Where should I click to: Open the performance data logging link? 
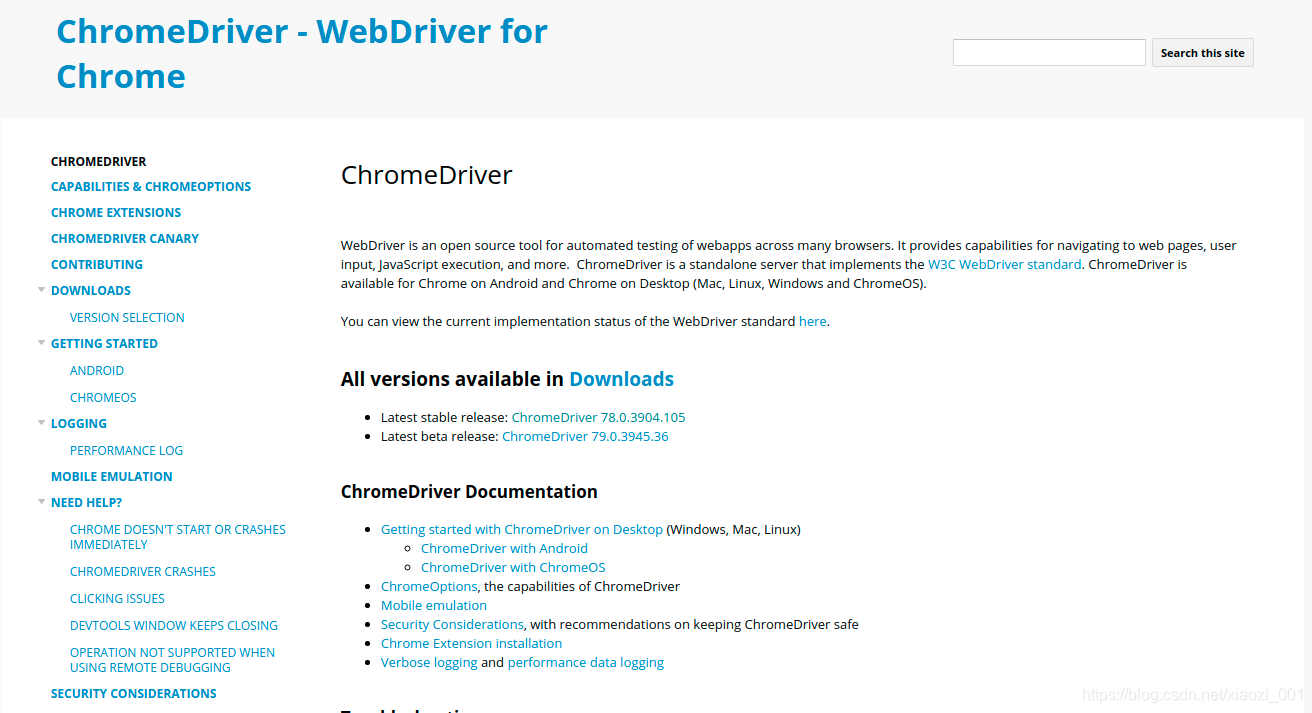pyautogui.click(x=586, y=662)
